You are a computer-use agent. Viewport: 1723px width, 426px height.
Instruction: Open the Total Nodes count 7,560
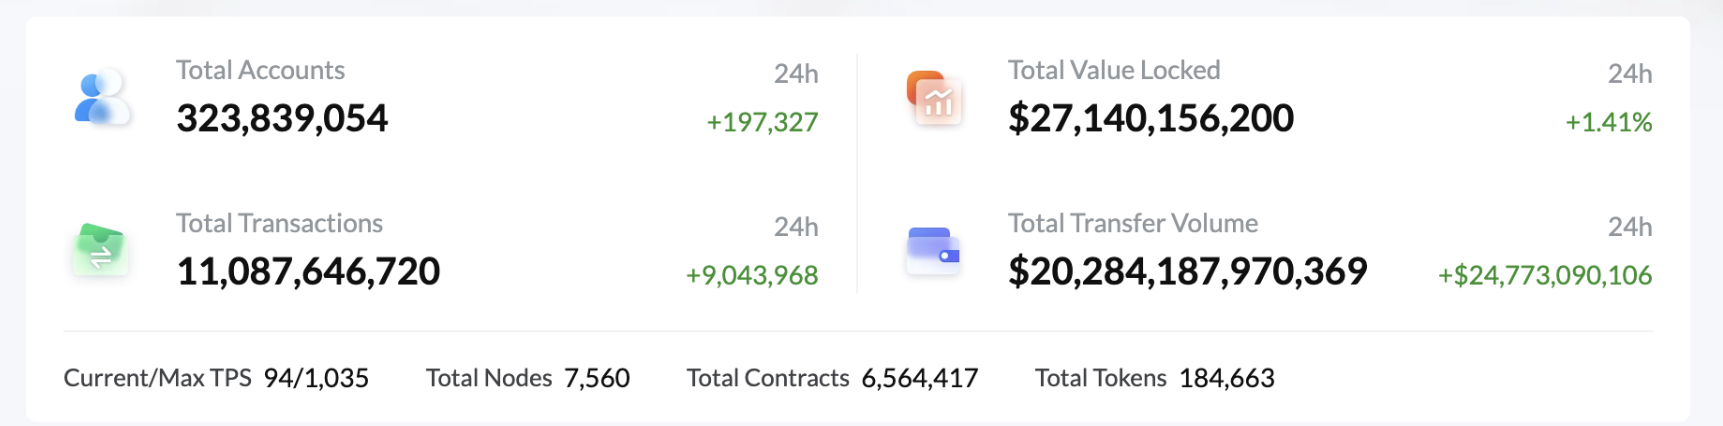tap(597, 378)
